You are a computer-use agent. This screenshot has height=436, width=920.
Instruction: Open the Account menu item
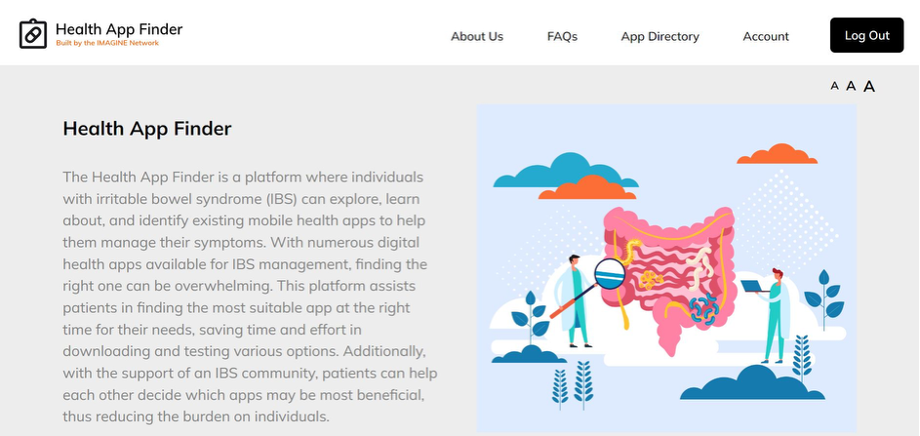[x=766, y=36]
